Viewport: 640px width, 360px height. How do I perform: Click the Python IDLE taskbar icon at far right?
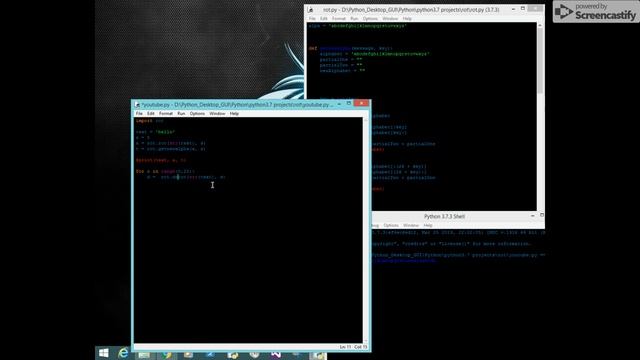pyautogui.click(x=319, y=355)
